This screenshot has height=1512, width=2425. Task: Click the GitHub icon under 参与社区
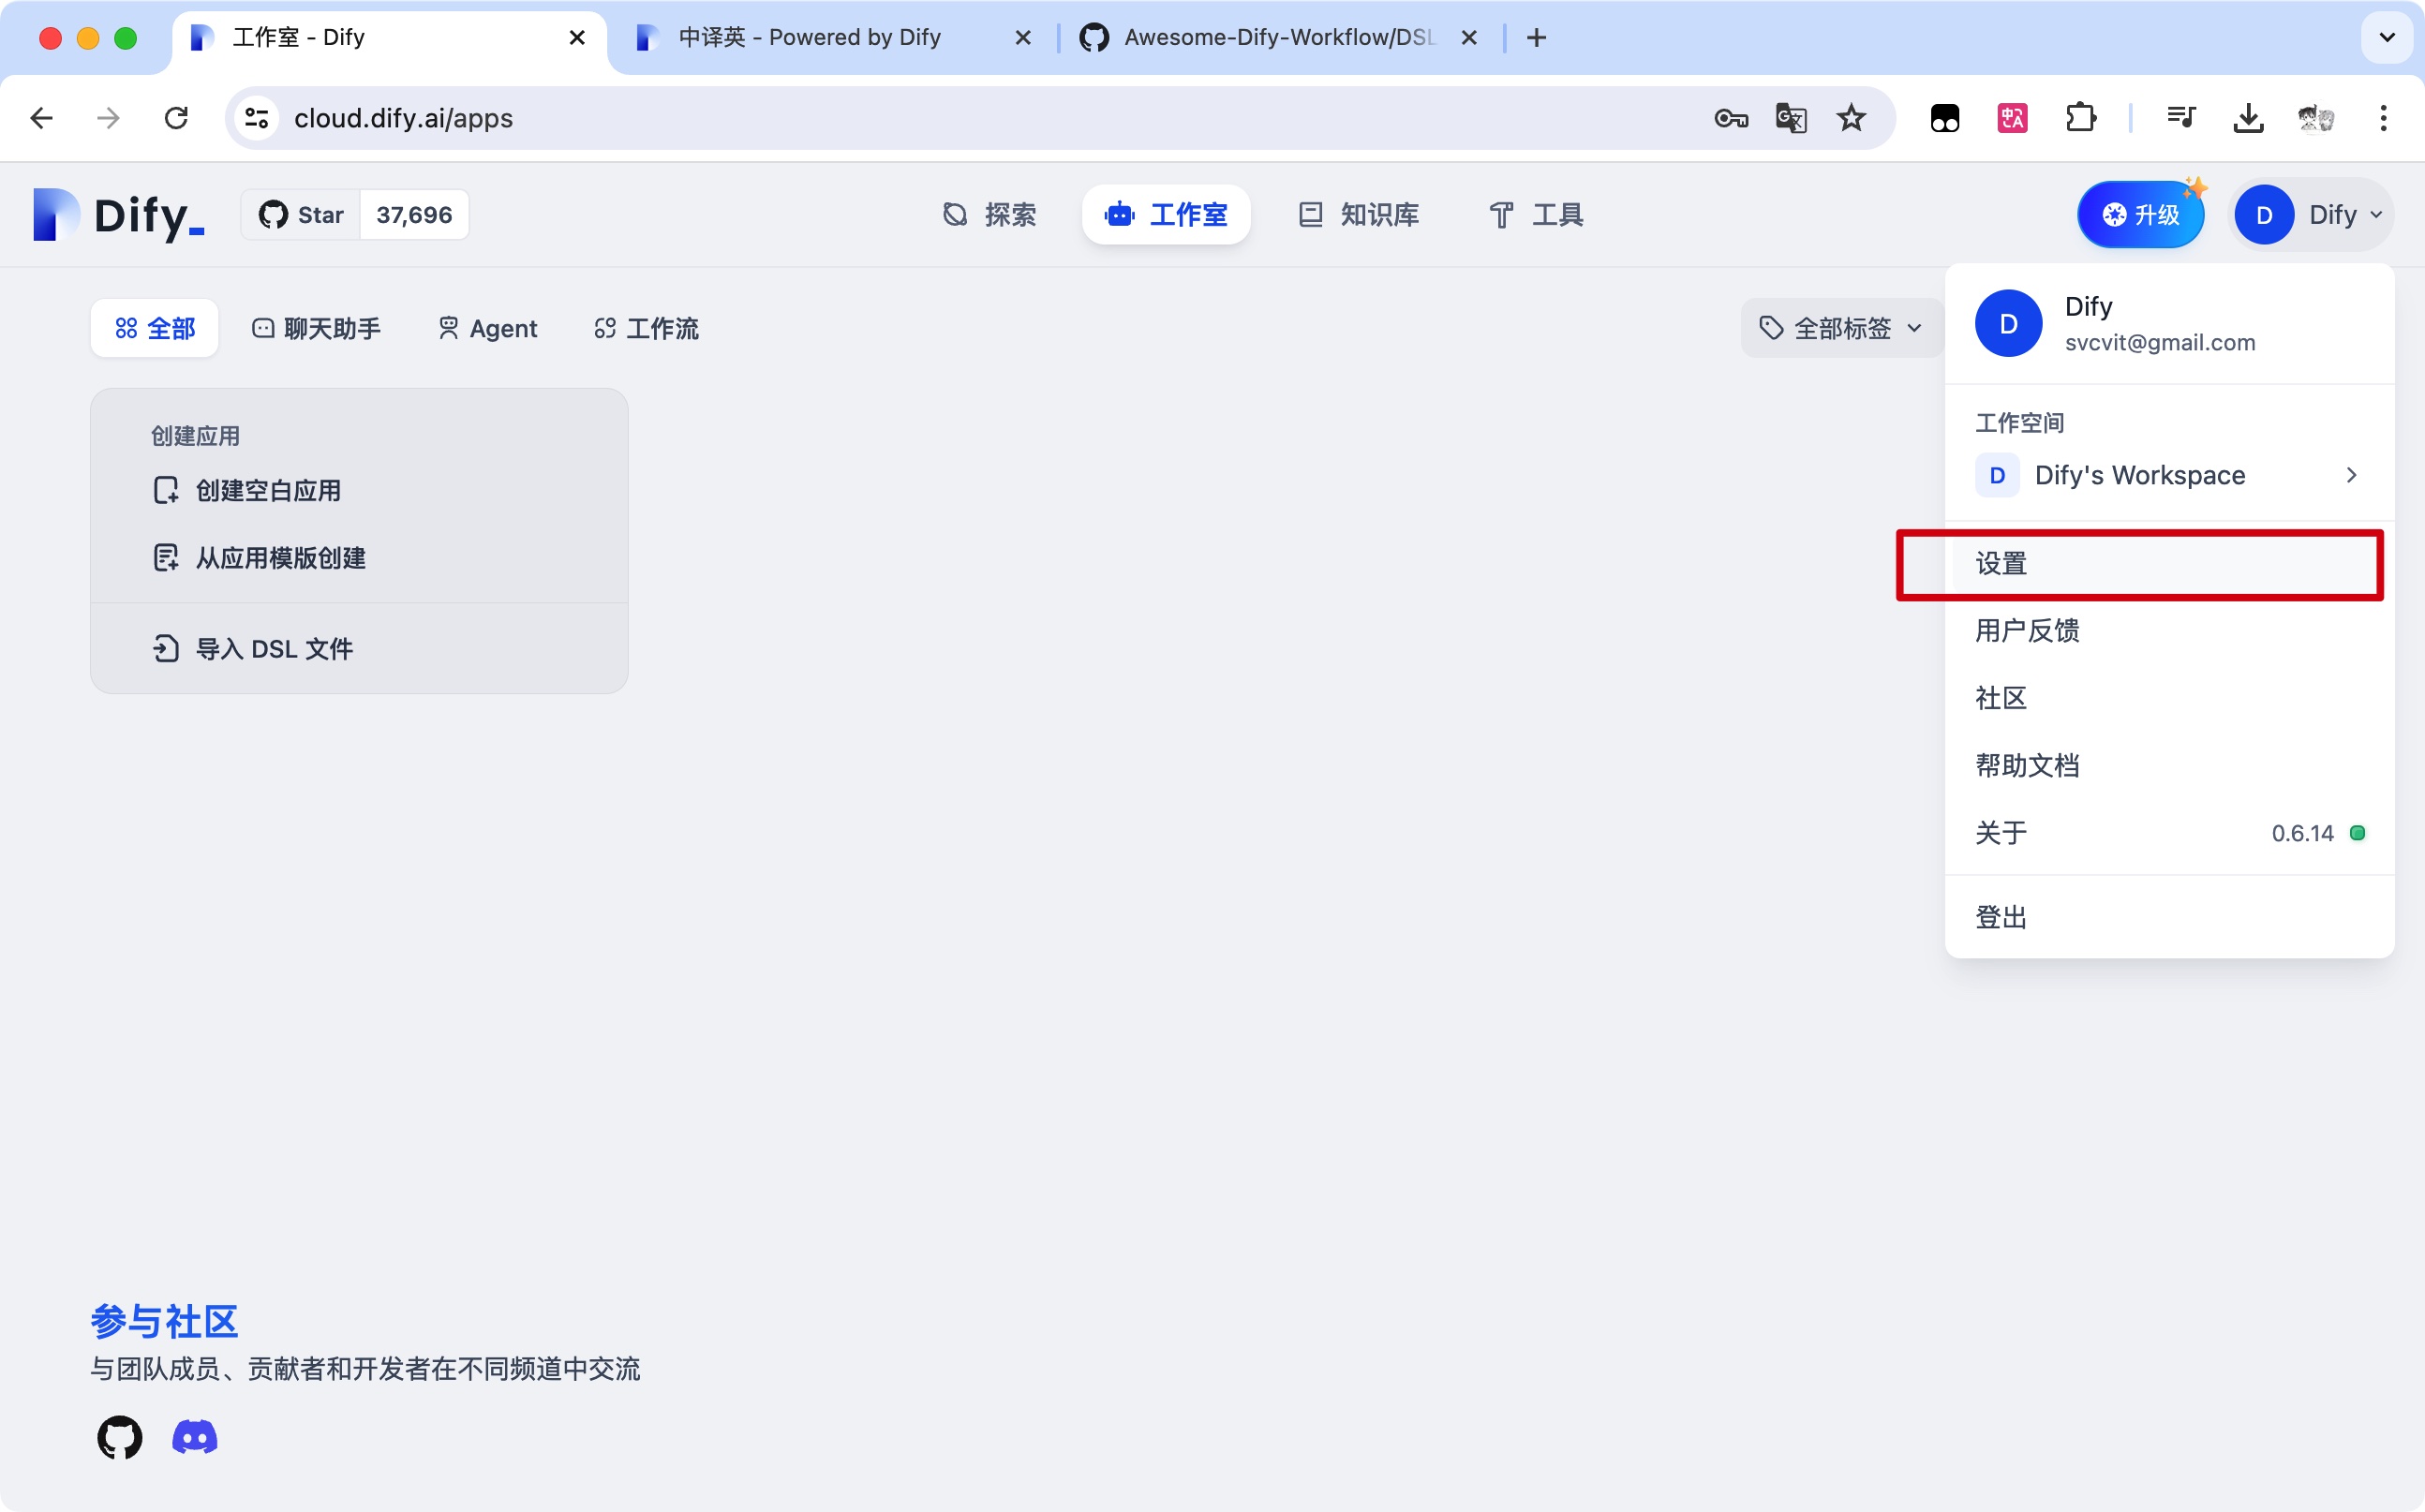coord(119,1437)
